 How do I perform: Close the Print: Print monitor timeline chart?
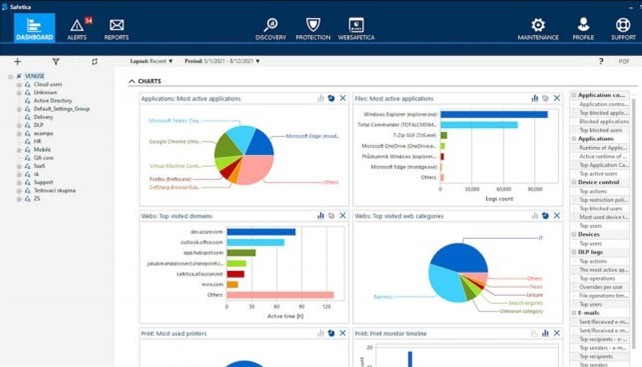click(x=557, y=333)
